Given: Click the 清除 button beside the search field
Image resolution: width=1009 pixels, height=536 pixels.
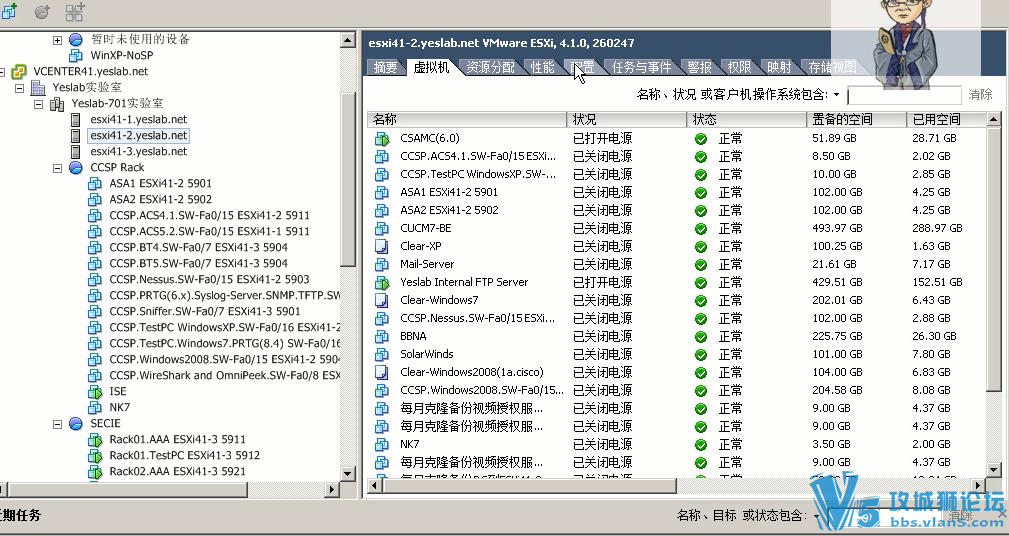Looking at the screenshot, I should [x=981, y=95].
